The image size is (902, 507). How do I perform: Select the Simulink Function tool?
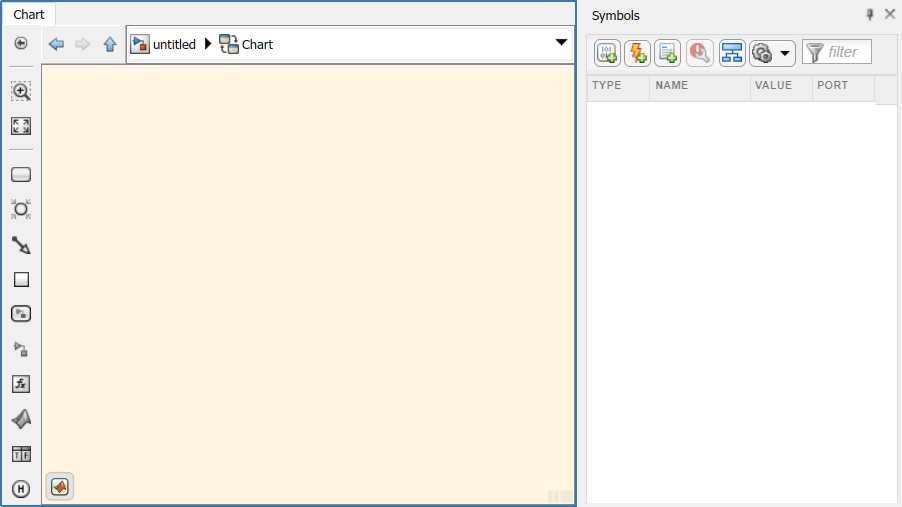point(21,349)
